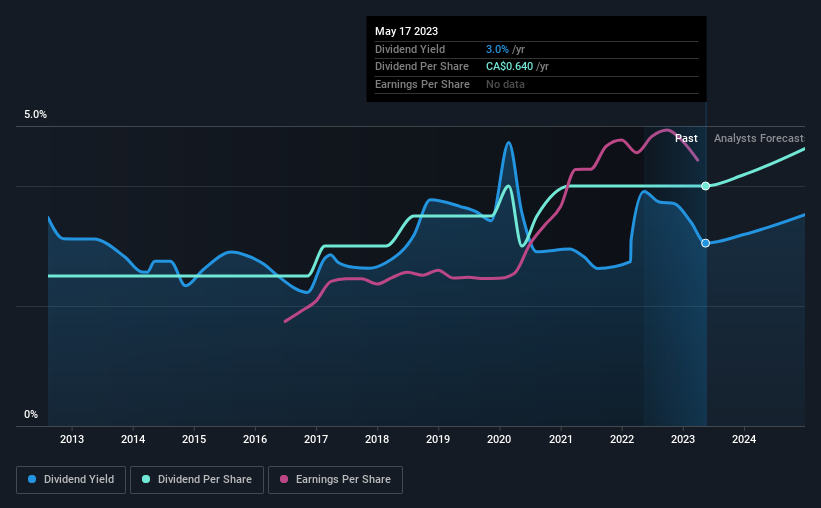
Task: Click the 2018 x-axis label
Action: point(377,439)
